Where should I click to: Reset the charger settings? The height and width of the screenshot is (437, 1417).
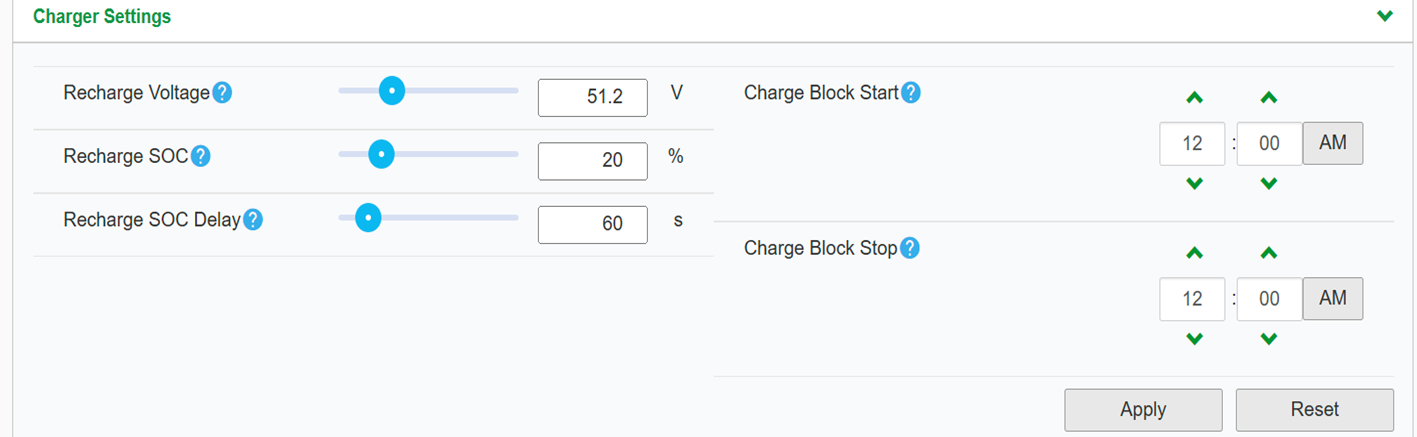(x=1314, y=409)
